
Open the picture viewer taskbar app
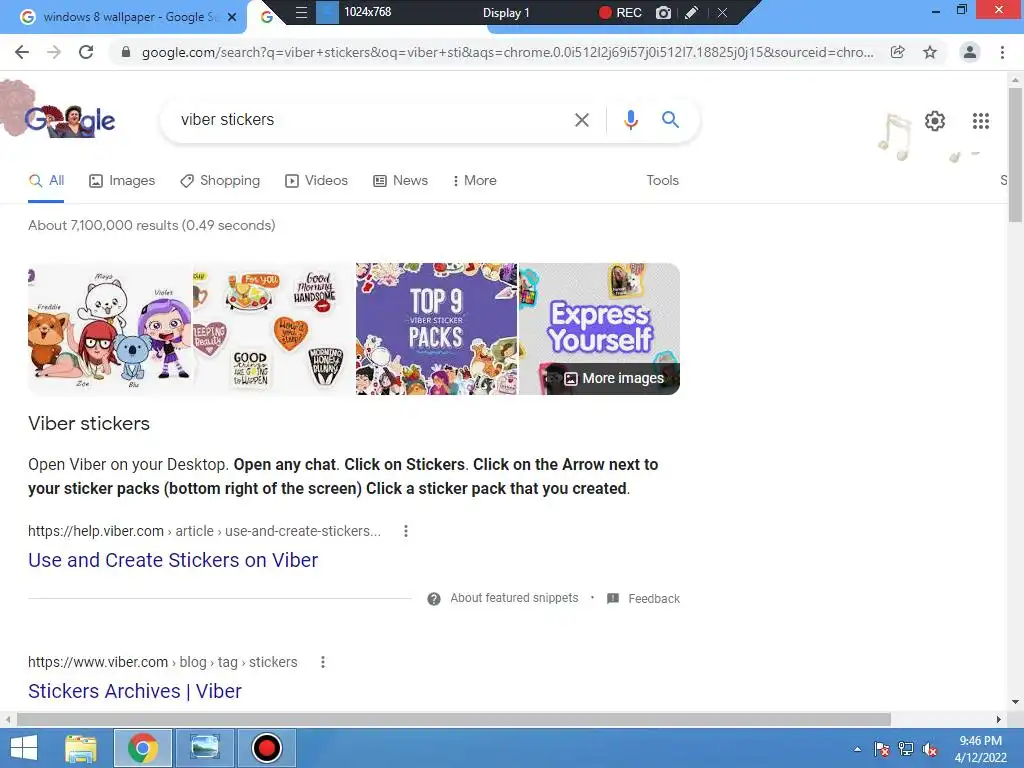click(x=204, y=748)
